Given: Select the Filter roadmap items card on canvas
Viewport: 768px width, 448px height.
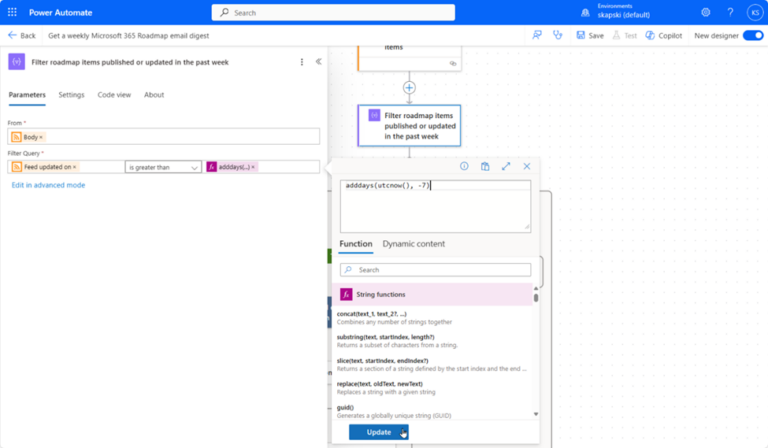Looking at the screenshot, I should (409, 126).
